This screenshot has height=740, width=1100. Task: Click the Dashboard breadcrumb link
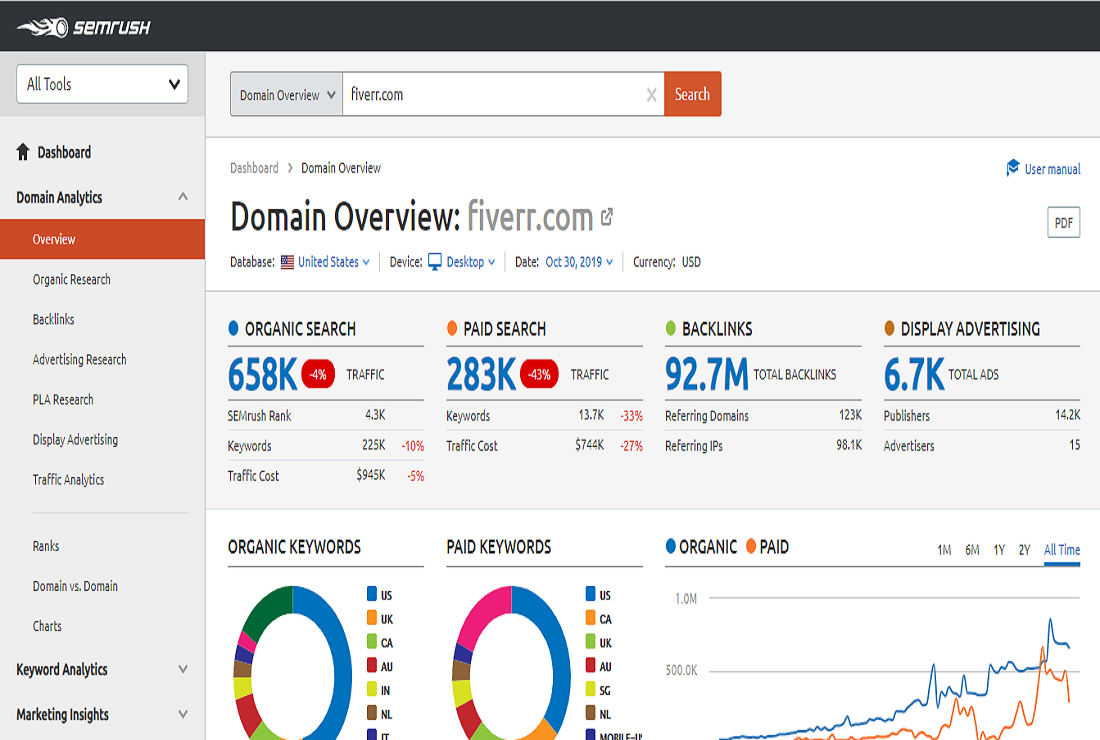coord(253,168)
